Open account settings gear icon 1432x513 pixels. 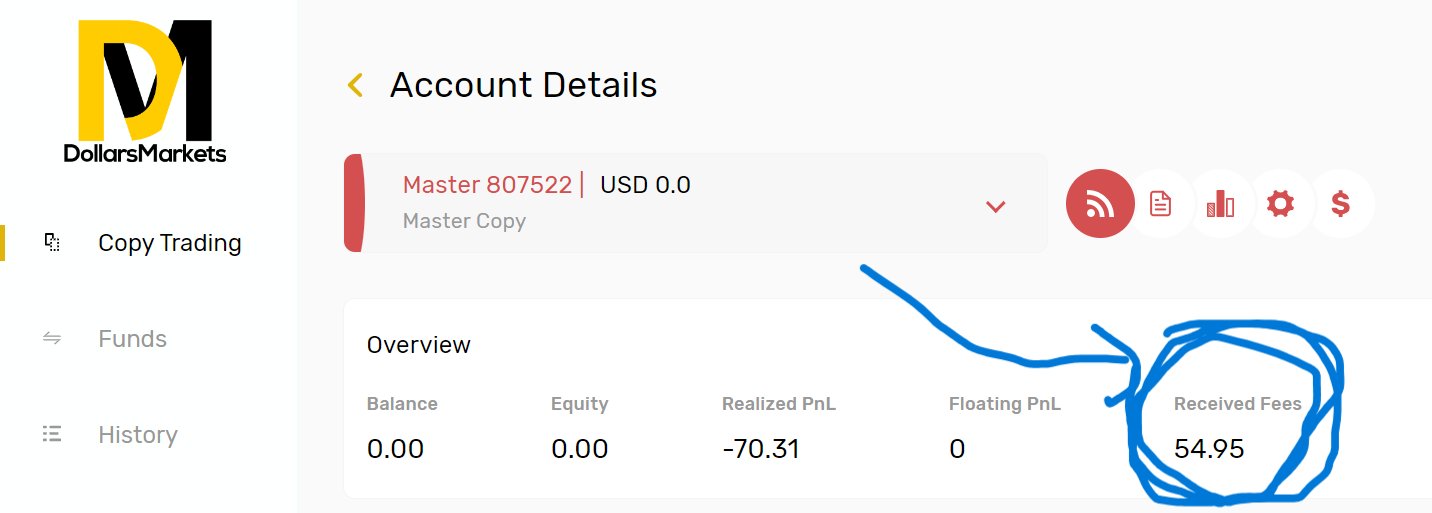tap(1280, 204)
